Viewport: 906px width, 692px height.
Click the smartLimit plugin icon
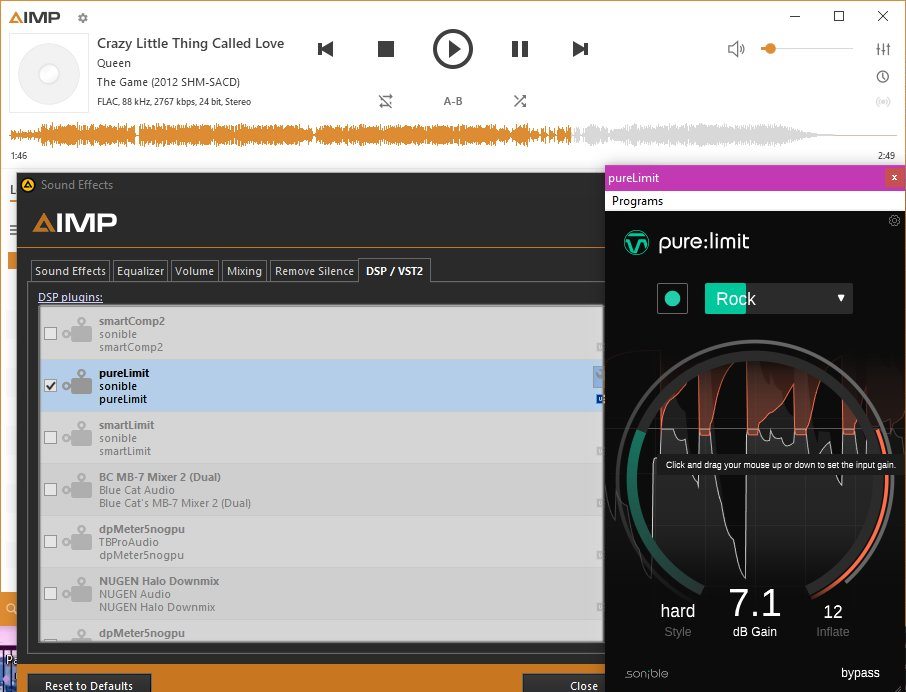78,434
